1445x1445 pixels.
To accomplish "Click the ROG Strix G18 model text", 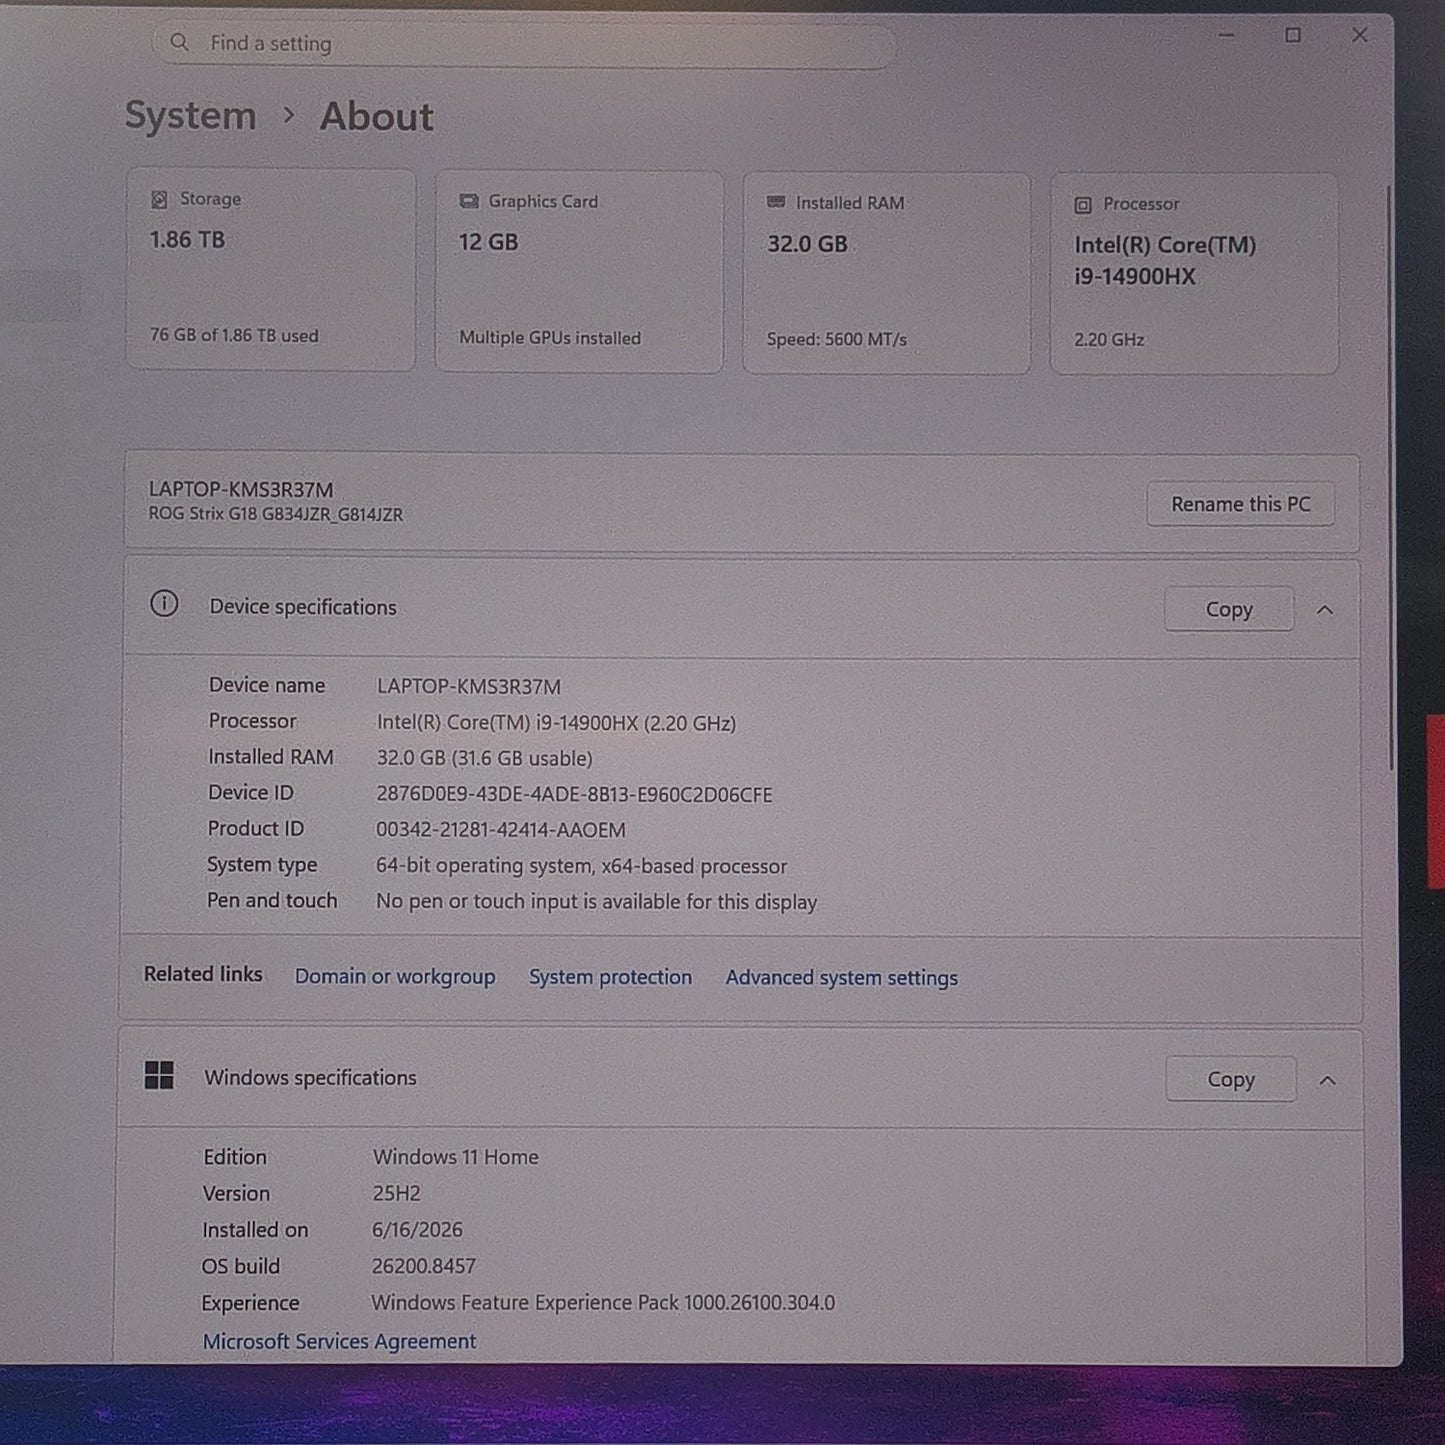I will [x=276, y=514].
